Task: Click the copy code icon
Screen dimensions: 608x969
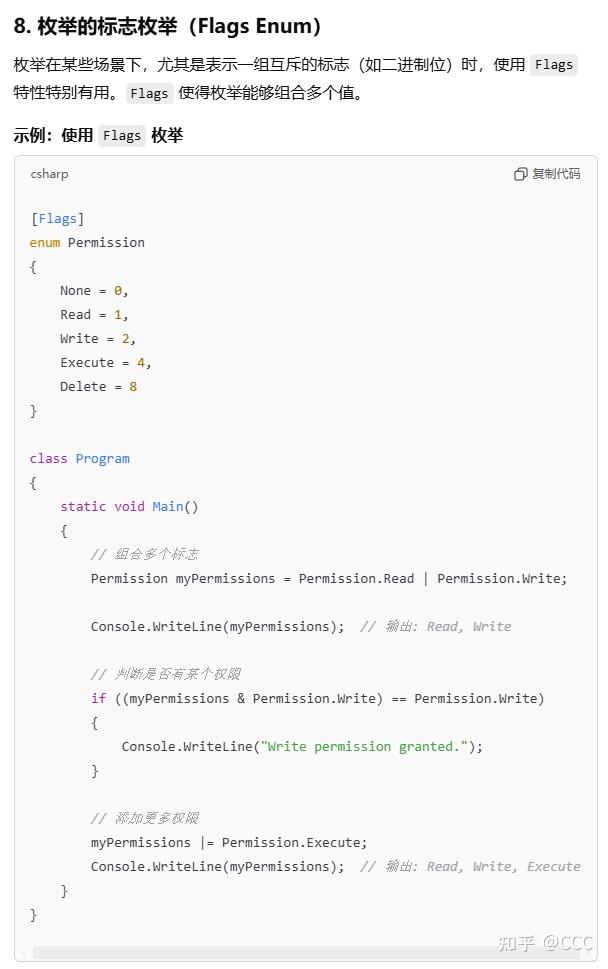Action: 521,174
